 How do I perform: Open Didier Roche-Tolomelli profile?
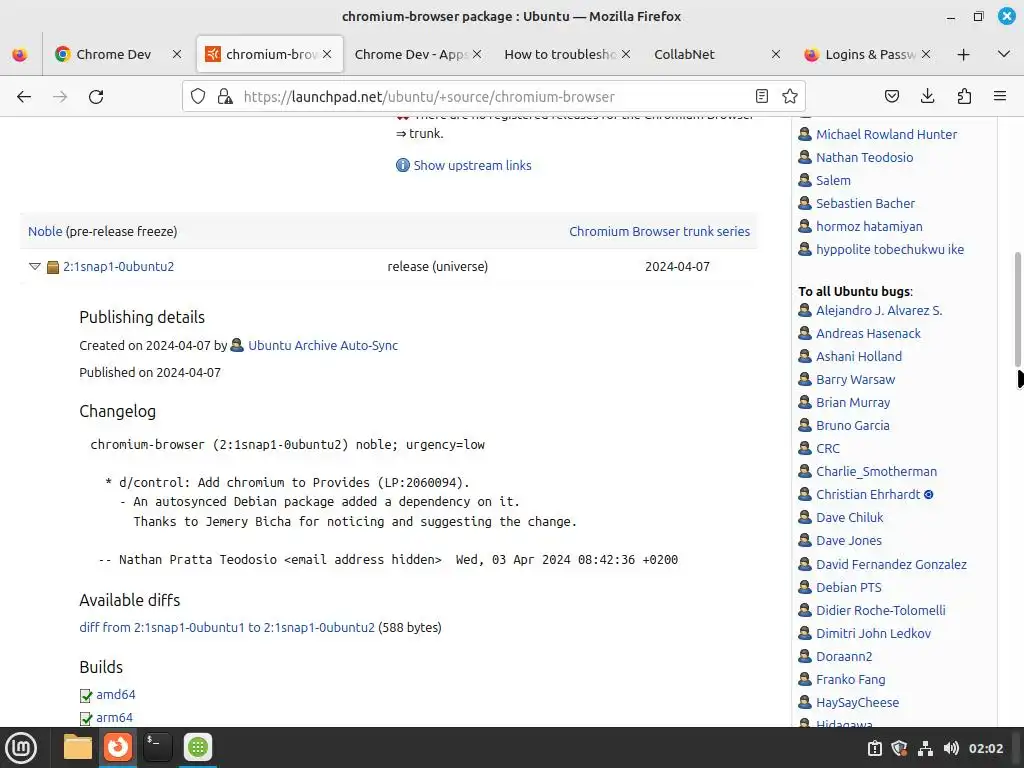coord(880,610)
